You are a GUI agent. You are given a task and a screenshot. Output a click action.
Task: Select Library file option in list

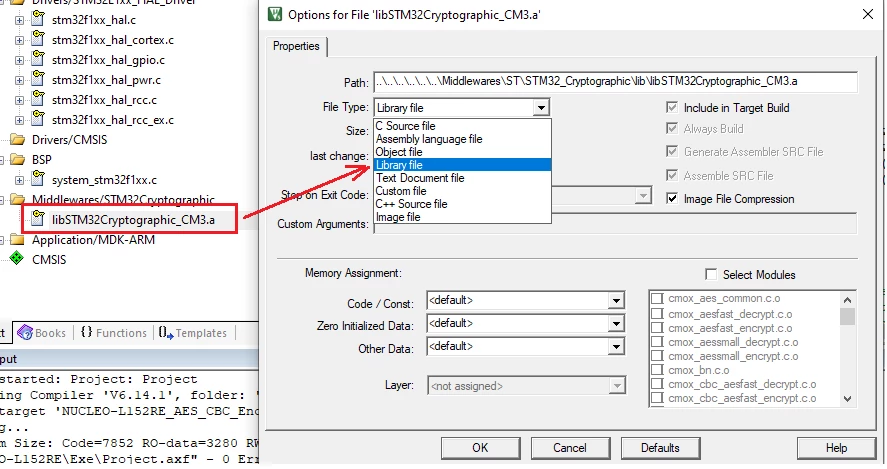pos(462,165)
